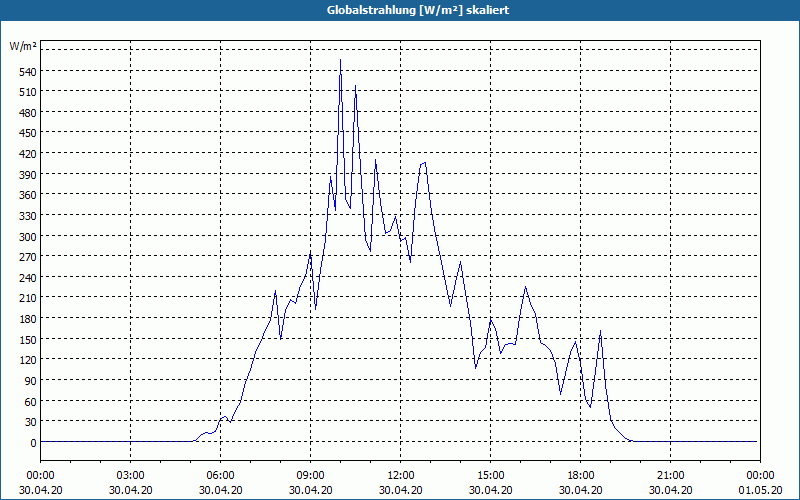Click the 30.04.20 date under 12:00
Image resolution: width=800 pixels, height=500 pixels.
click(x=401, y=490)
